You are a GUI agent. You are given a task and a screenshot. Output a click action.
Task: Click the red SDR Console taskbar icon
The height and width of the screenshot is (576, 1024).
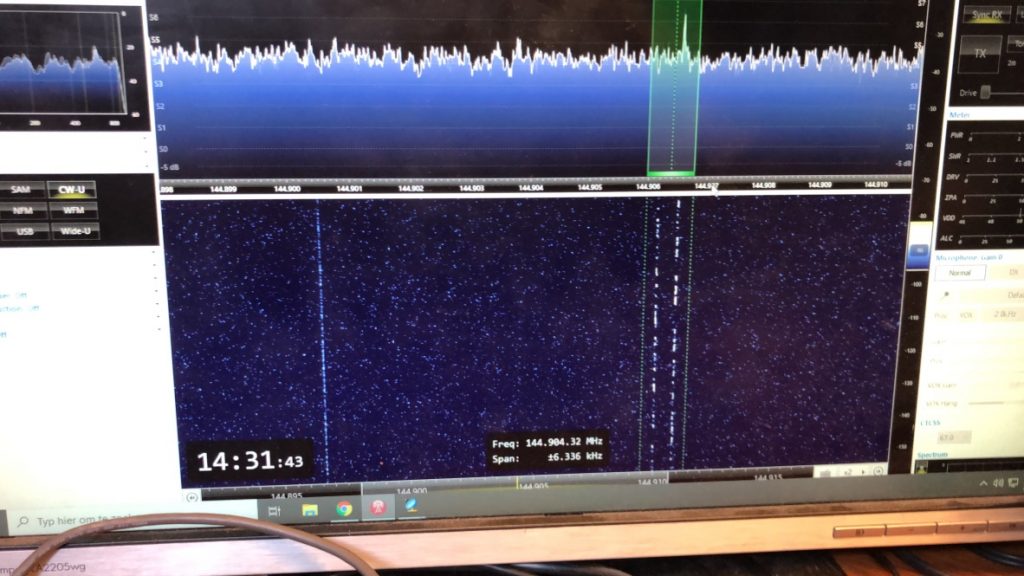point(378,507)
